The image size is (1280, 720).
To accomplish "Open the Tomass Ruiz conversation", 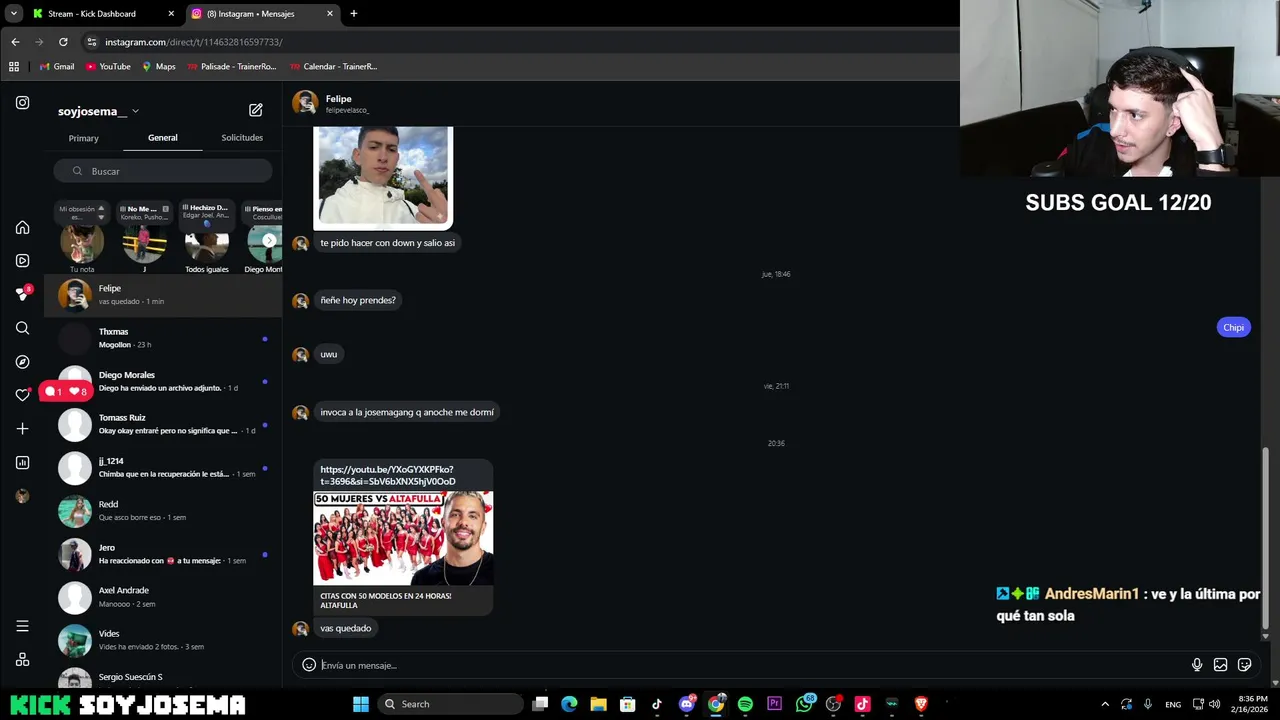I will coord(163,424).
